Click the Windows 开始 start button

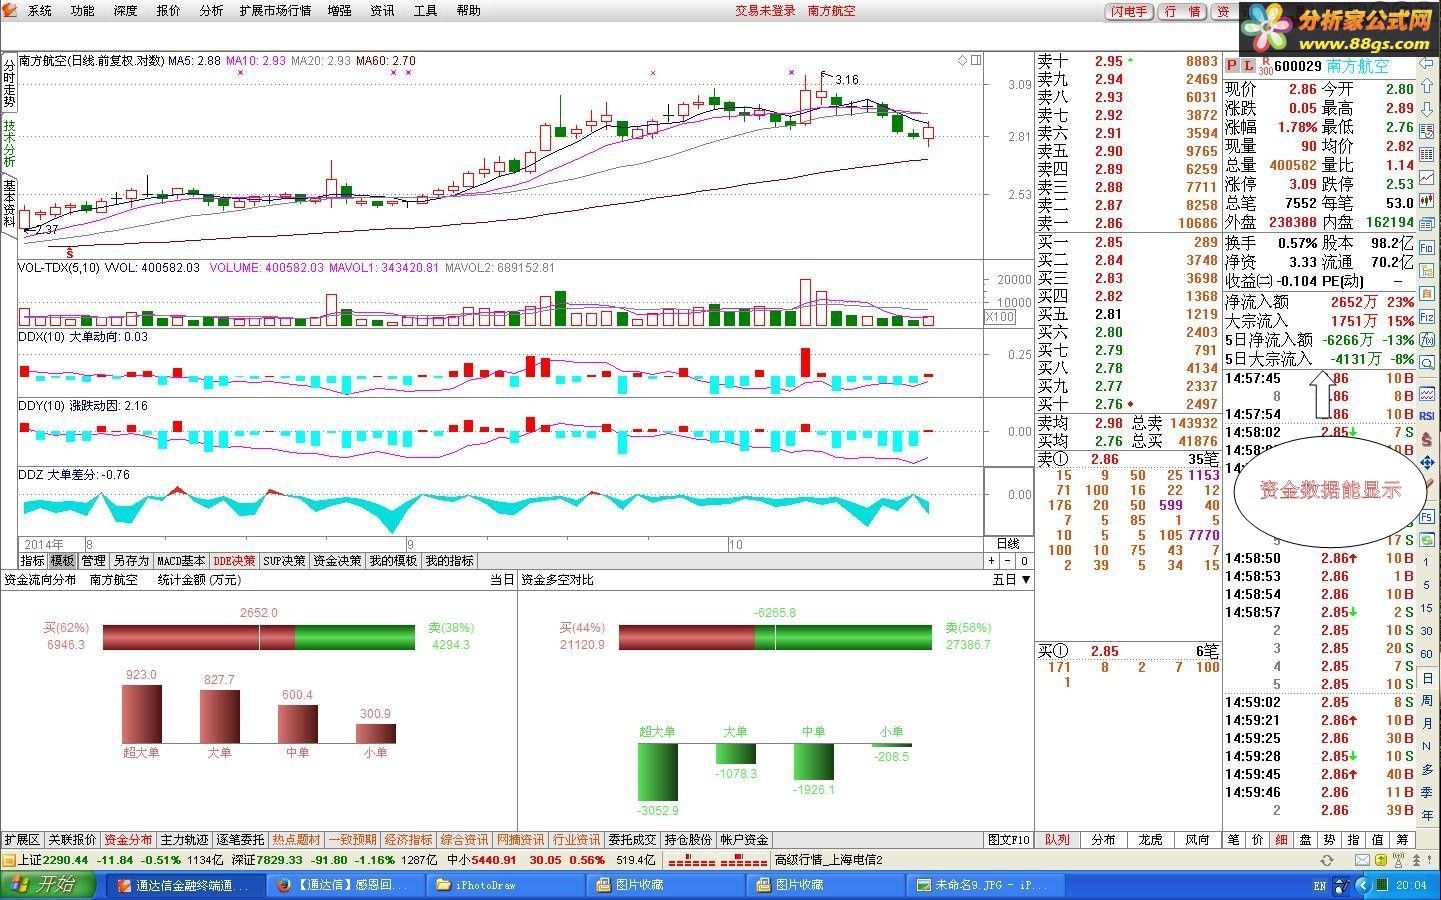(x=50, y=885)
